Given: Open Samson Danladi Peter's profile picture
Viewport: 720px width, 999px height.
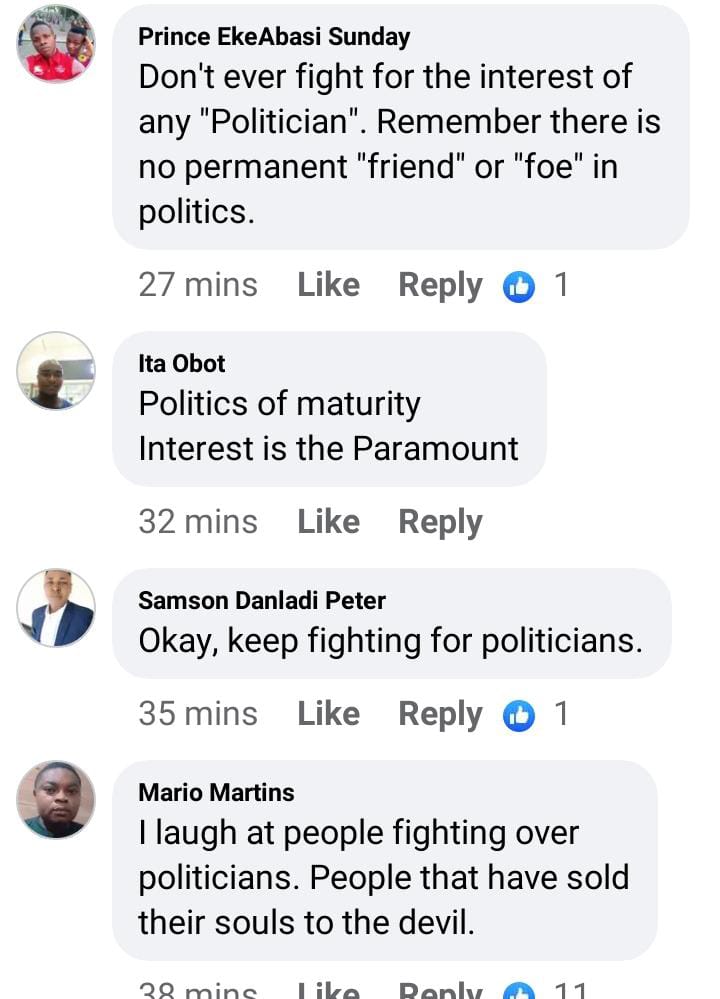Looking at the screenshot, I should [x=56, y=608].
